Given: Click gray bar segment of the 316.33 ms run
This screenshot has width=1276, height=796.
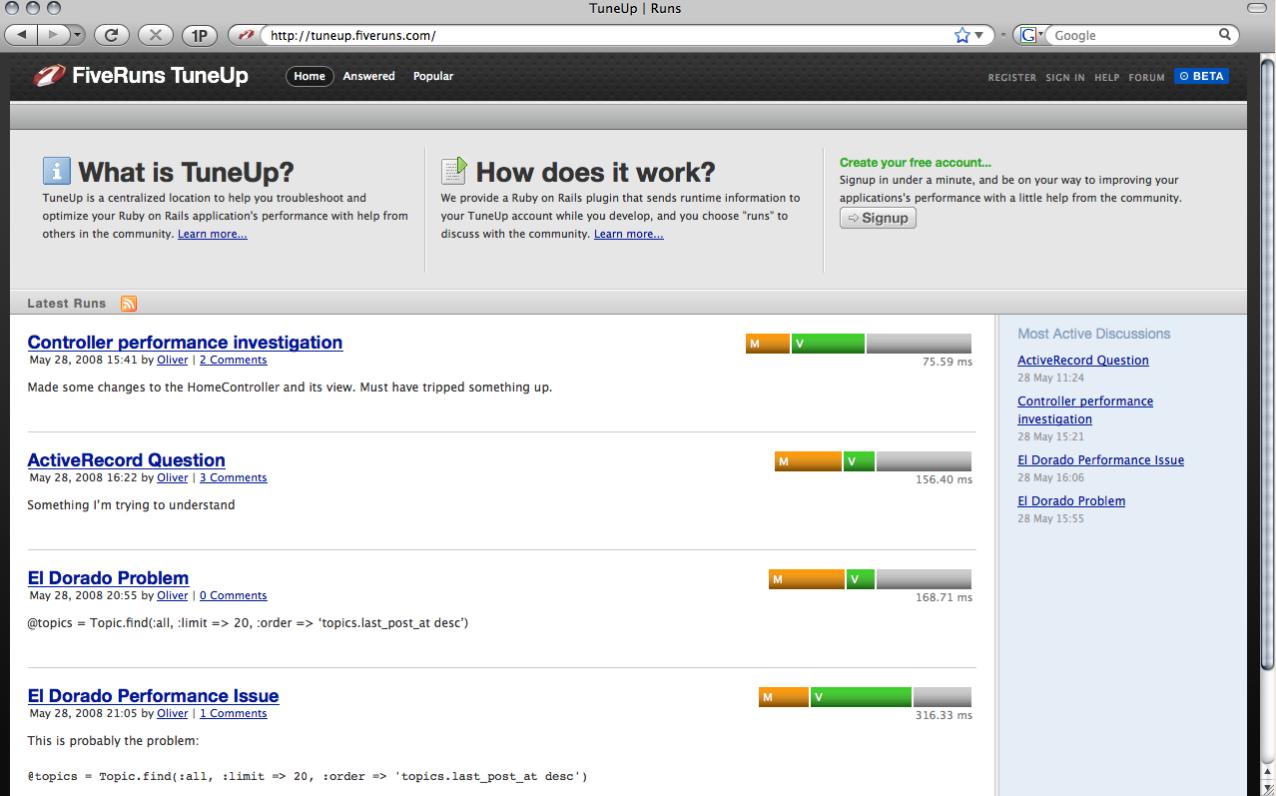Looking at the screenshot, I should [x=943, y=698].
